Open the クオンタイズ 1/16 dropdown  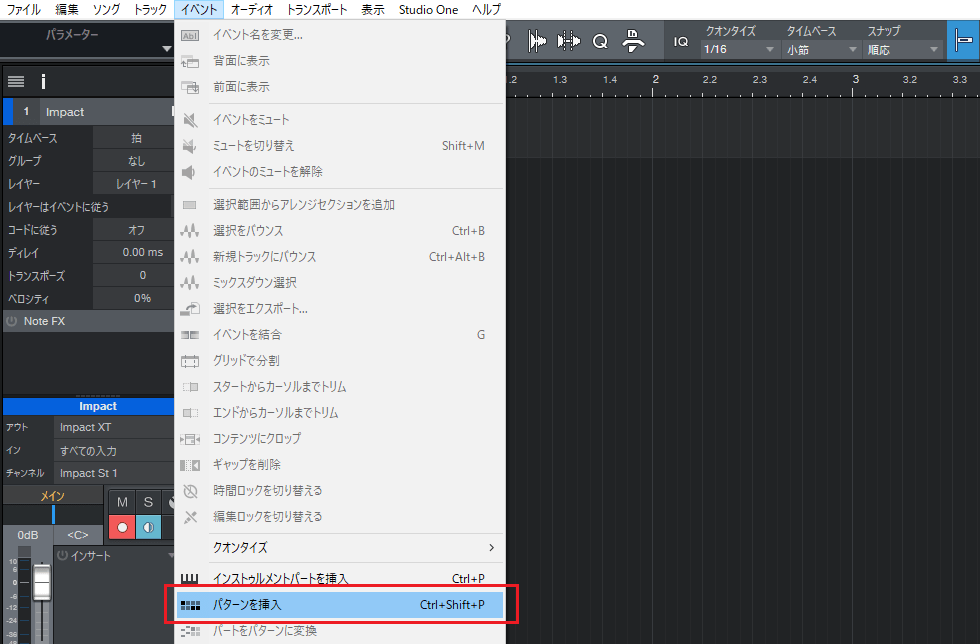[740, 49]
